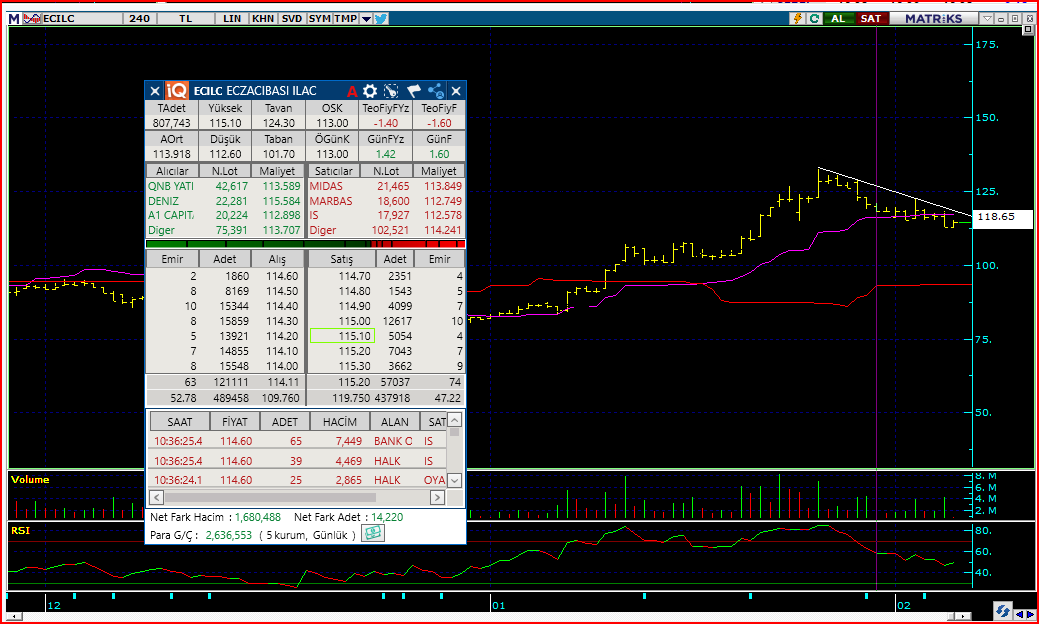
Task: Click the red A icon in panel header
Action: click(x=352, y=91)
